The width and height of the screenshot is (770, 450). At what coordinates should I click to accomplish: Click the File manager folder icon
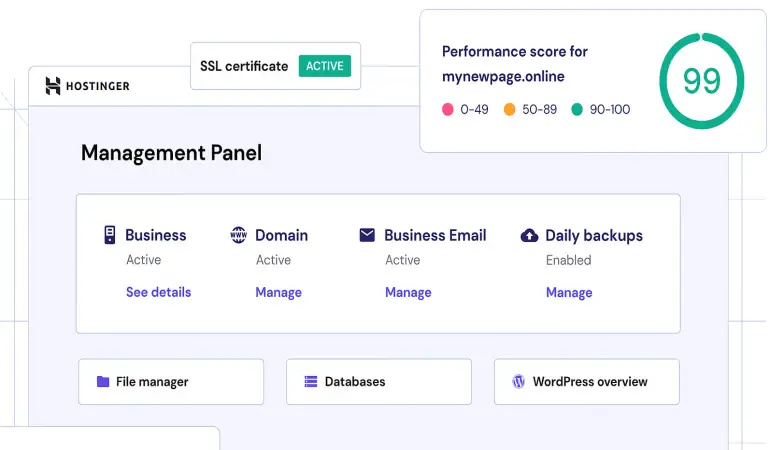tap(103, 381)
